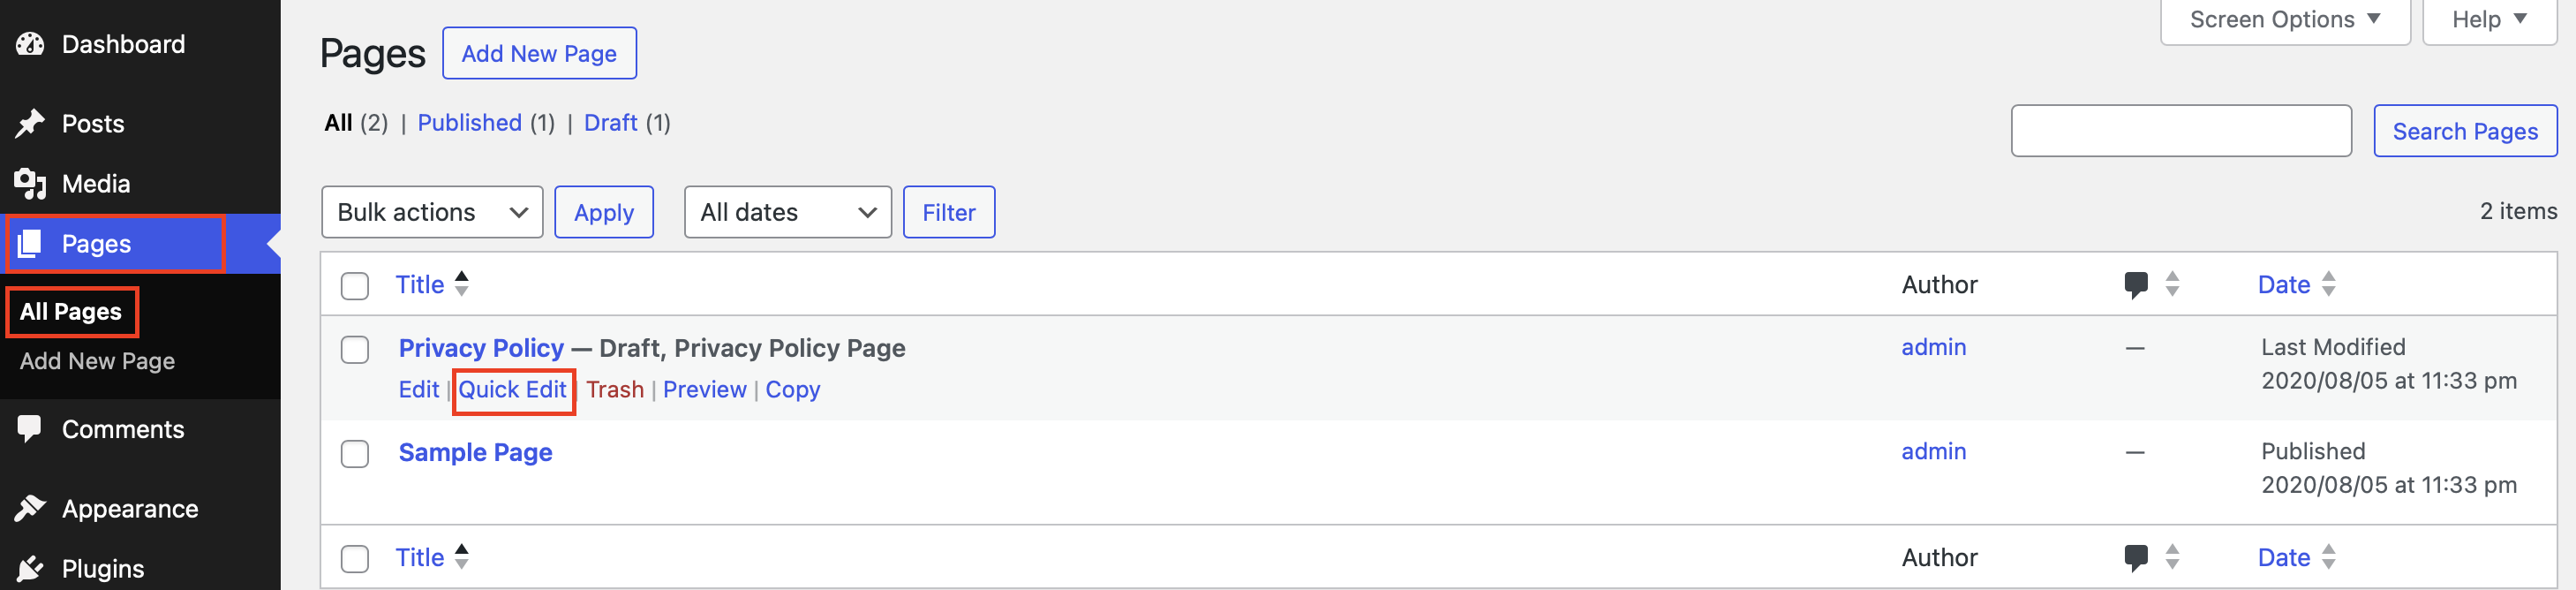This screenshot has width=2576, height=590.
Task: Expand the Screen Options panel
Action: (x=2284, y=20)
